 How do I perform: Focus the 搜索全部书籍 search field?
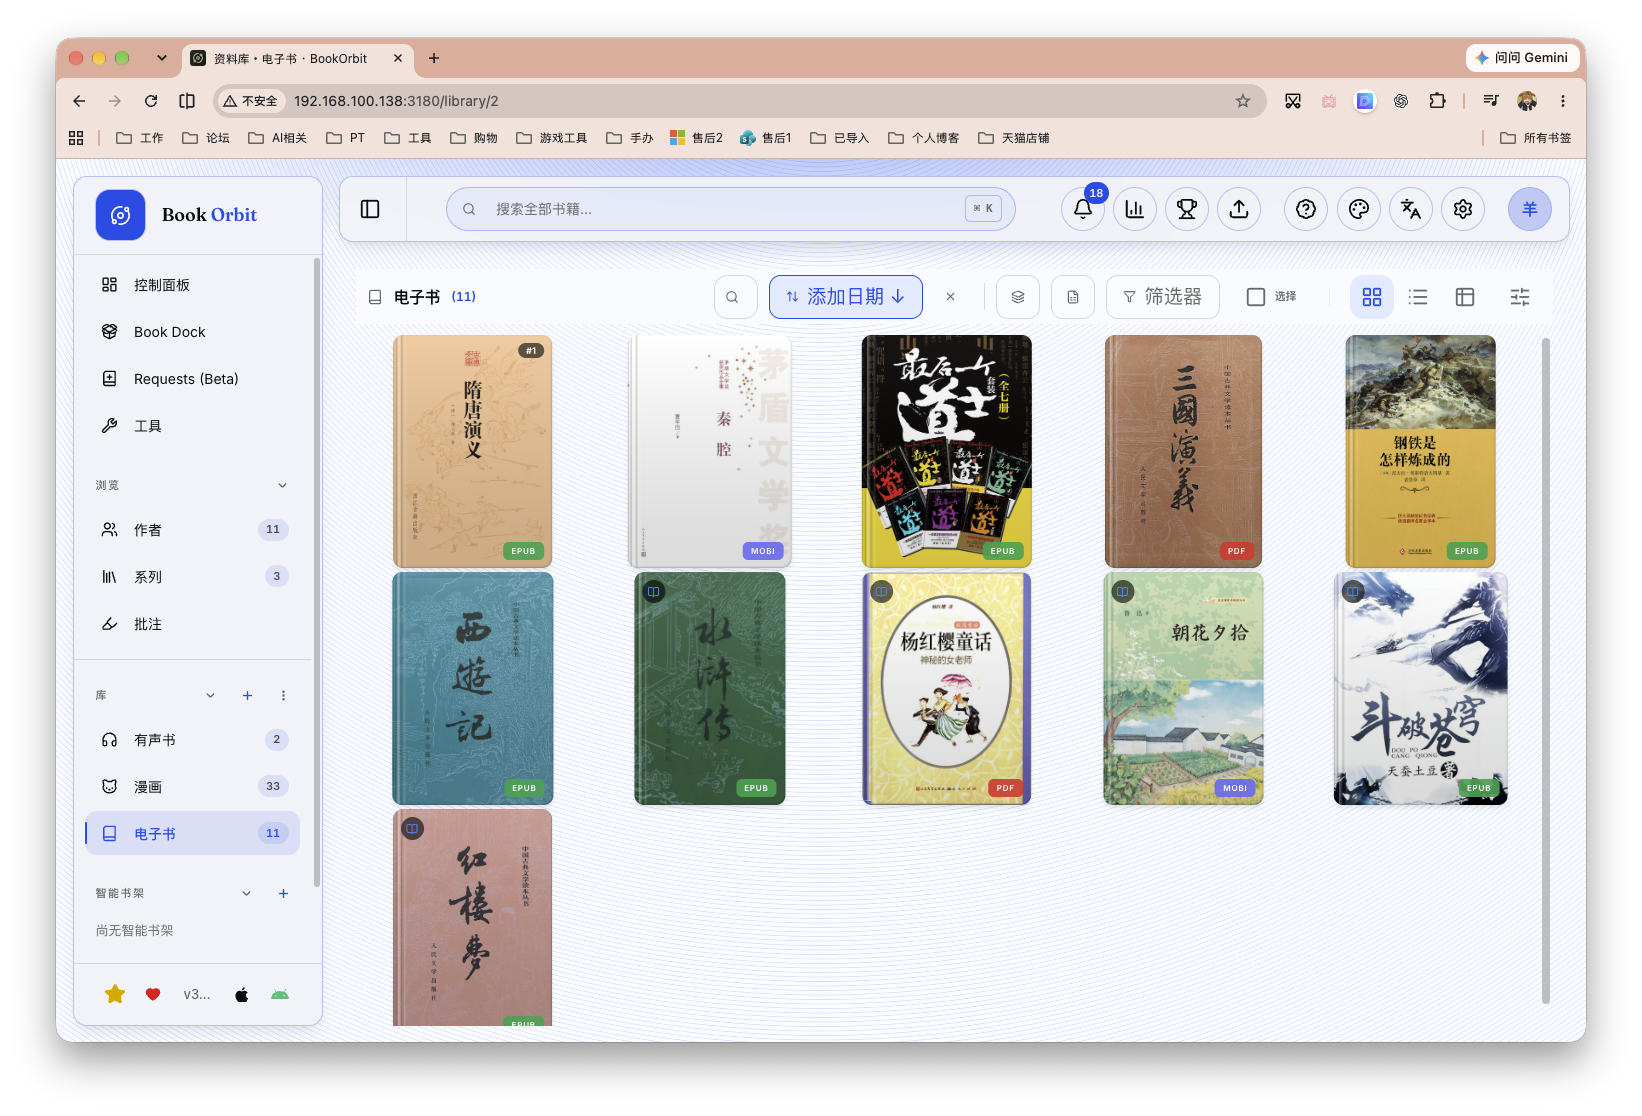click(x=731, y=209)
